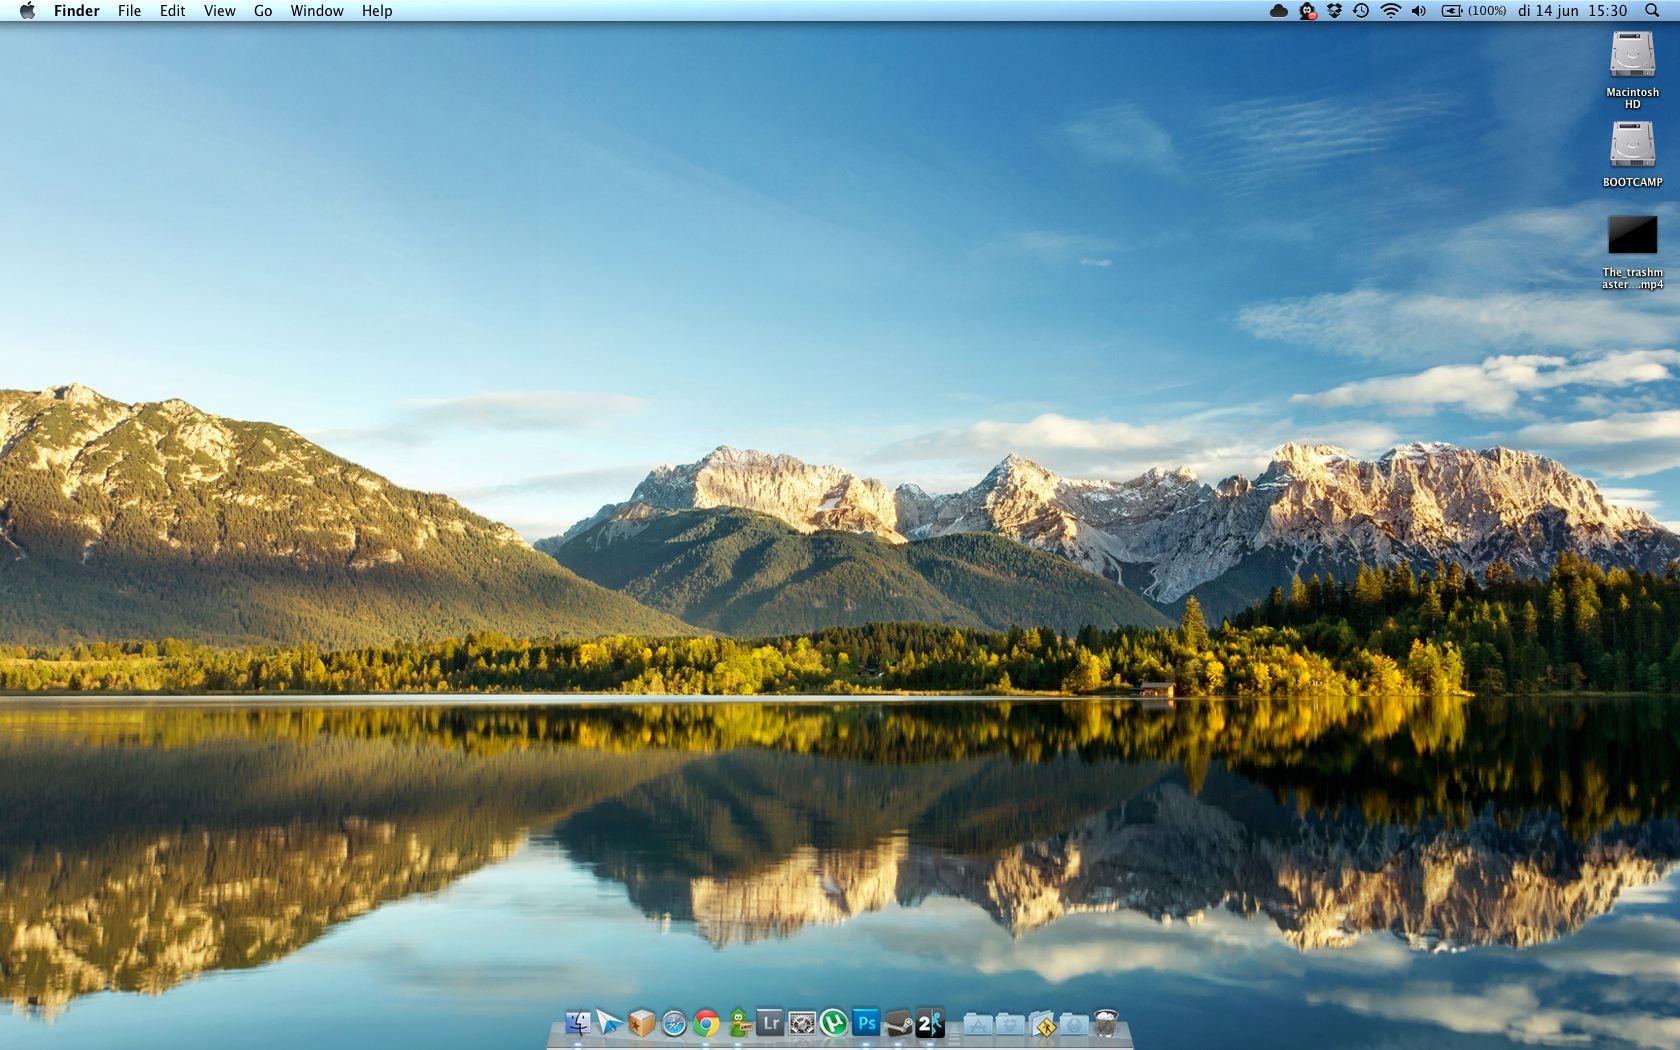Image resolution: width=1680 pixels, height=1050 pixels.
Task: Launch Google Chrome from the Dock
Action: [706, 1024]
